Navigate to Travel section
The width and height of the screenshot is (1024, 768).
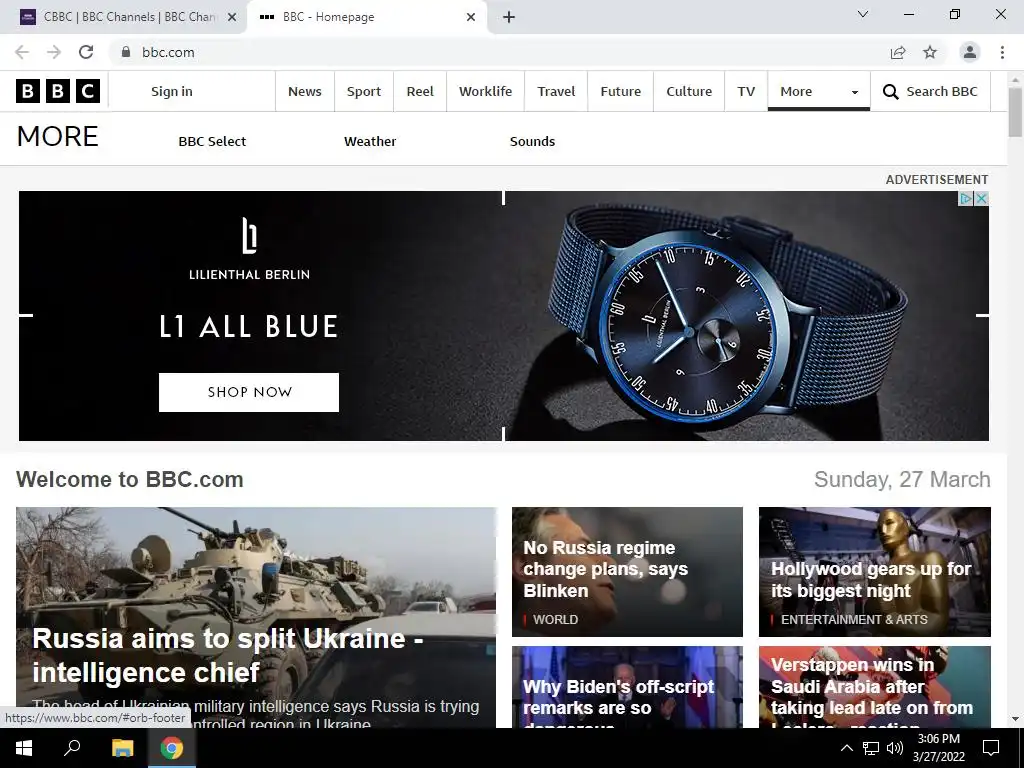pyautogui.click(x=556, y=91)
